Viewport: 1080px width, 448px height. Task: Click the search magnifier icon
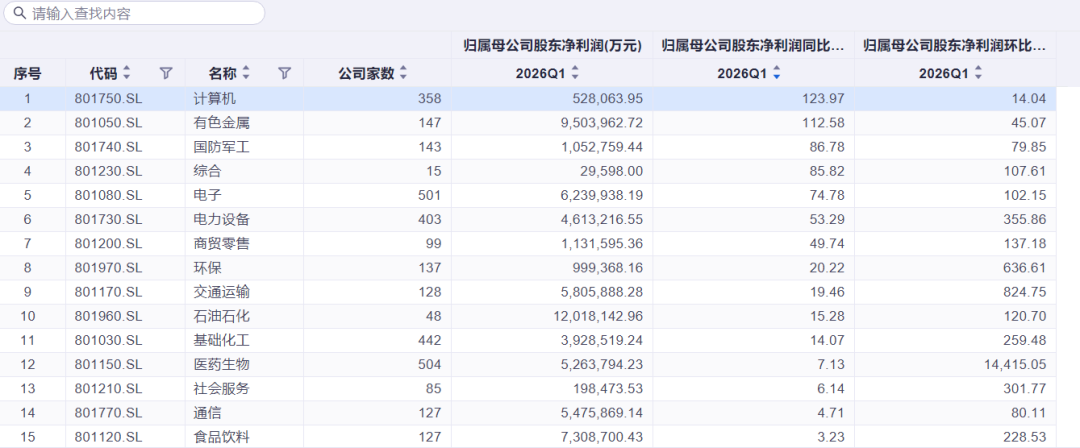click(20, 13)
